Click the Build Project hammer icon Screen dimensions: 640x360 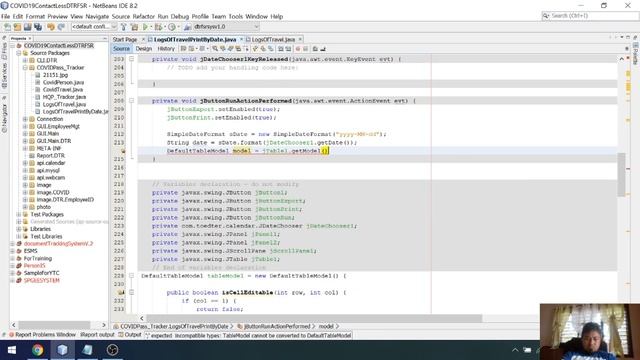coord(124,27)
